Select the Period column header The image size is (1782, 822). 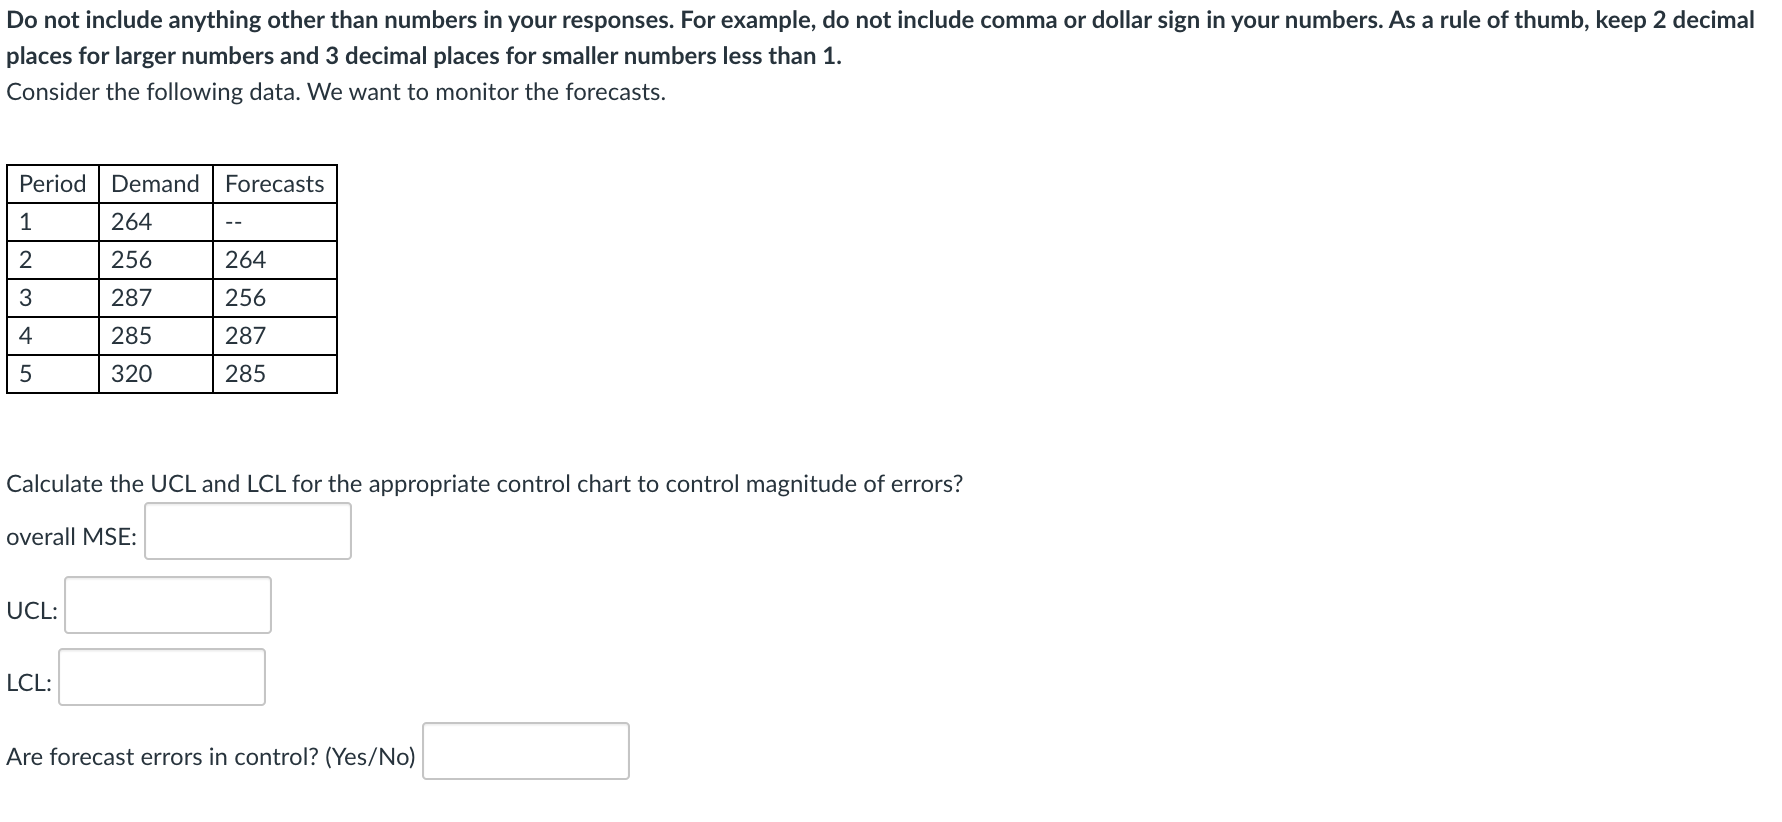pyautogui.click(x=51, y=183)
